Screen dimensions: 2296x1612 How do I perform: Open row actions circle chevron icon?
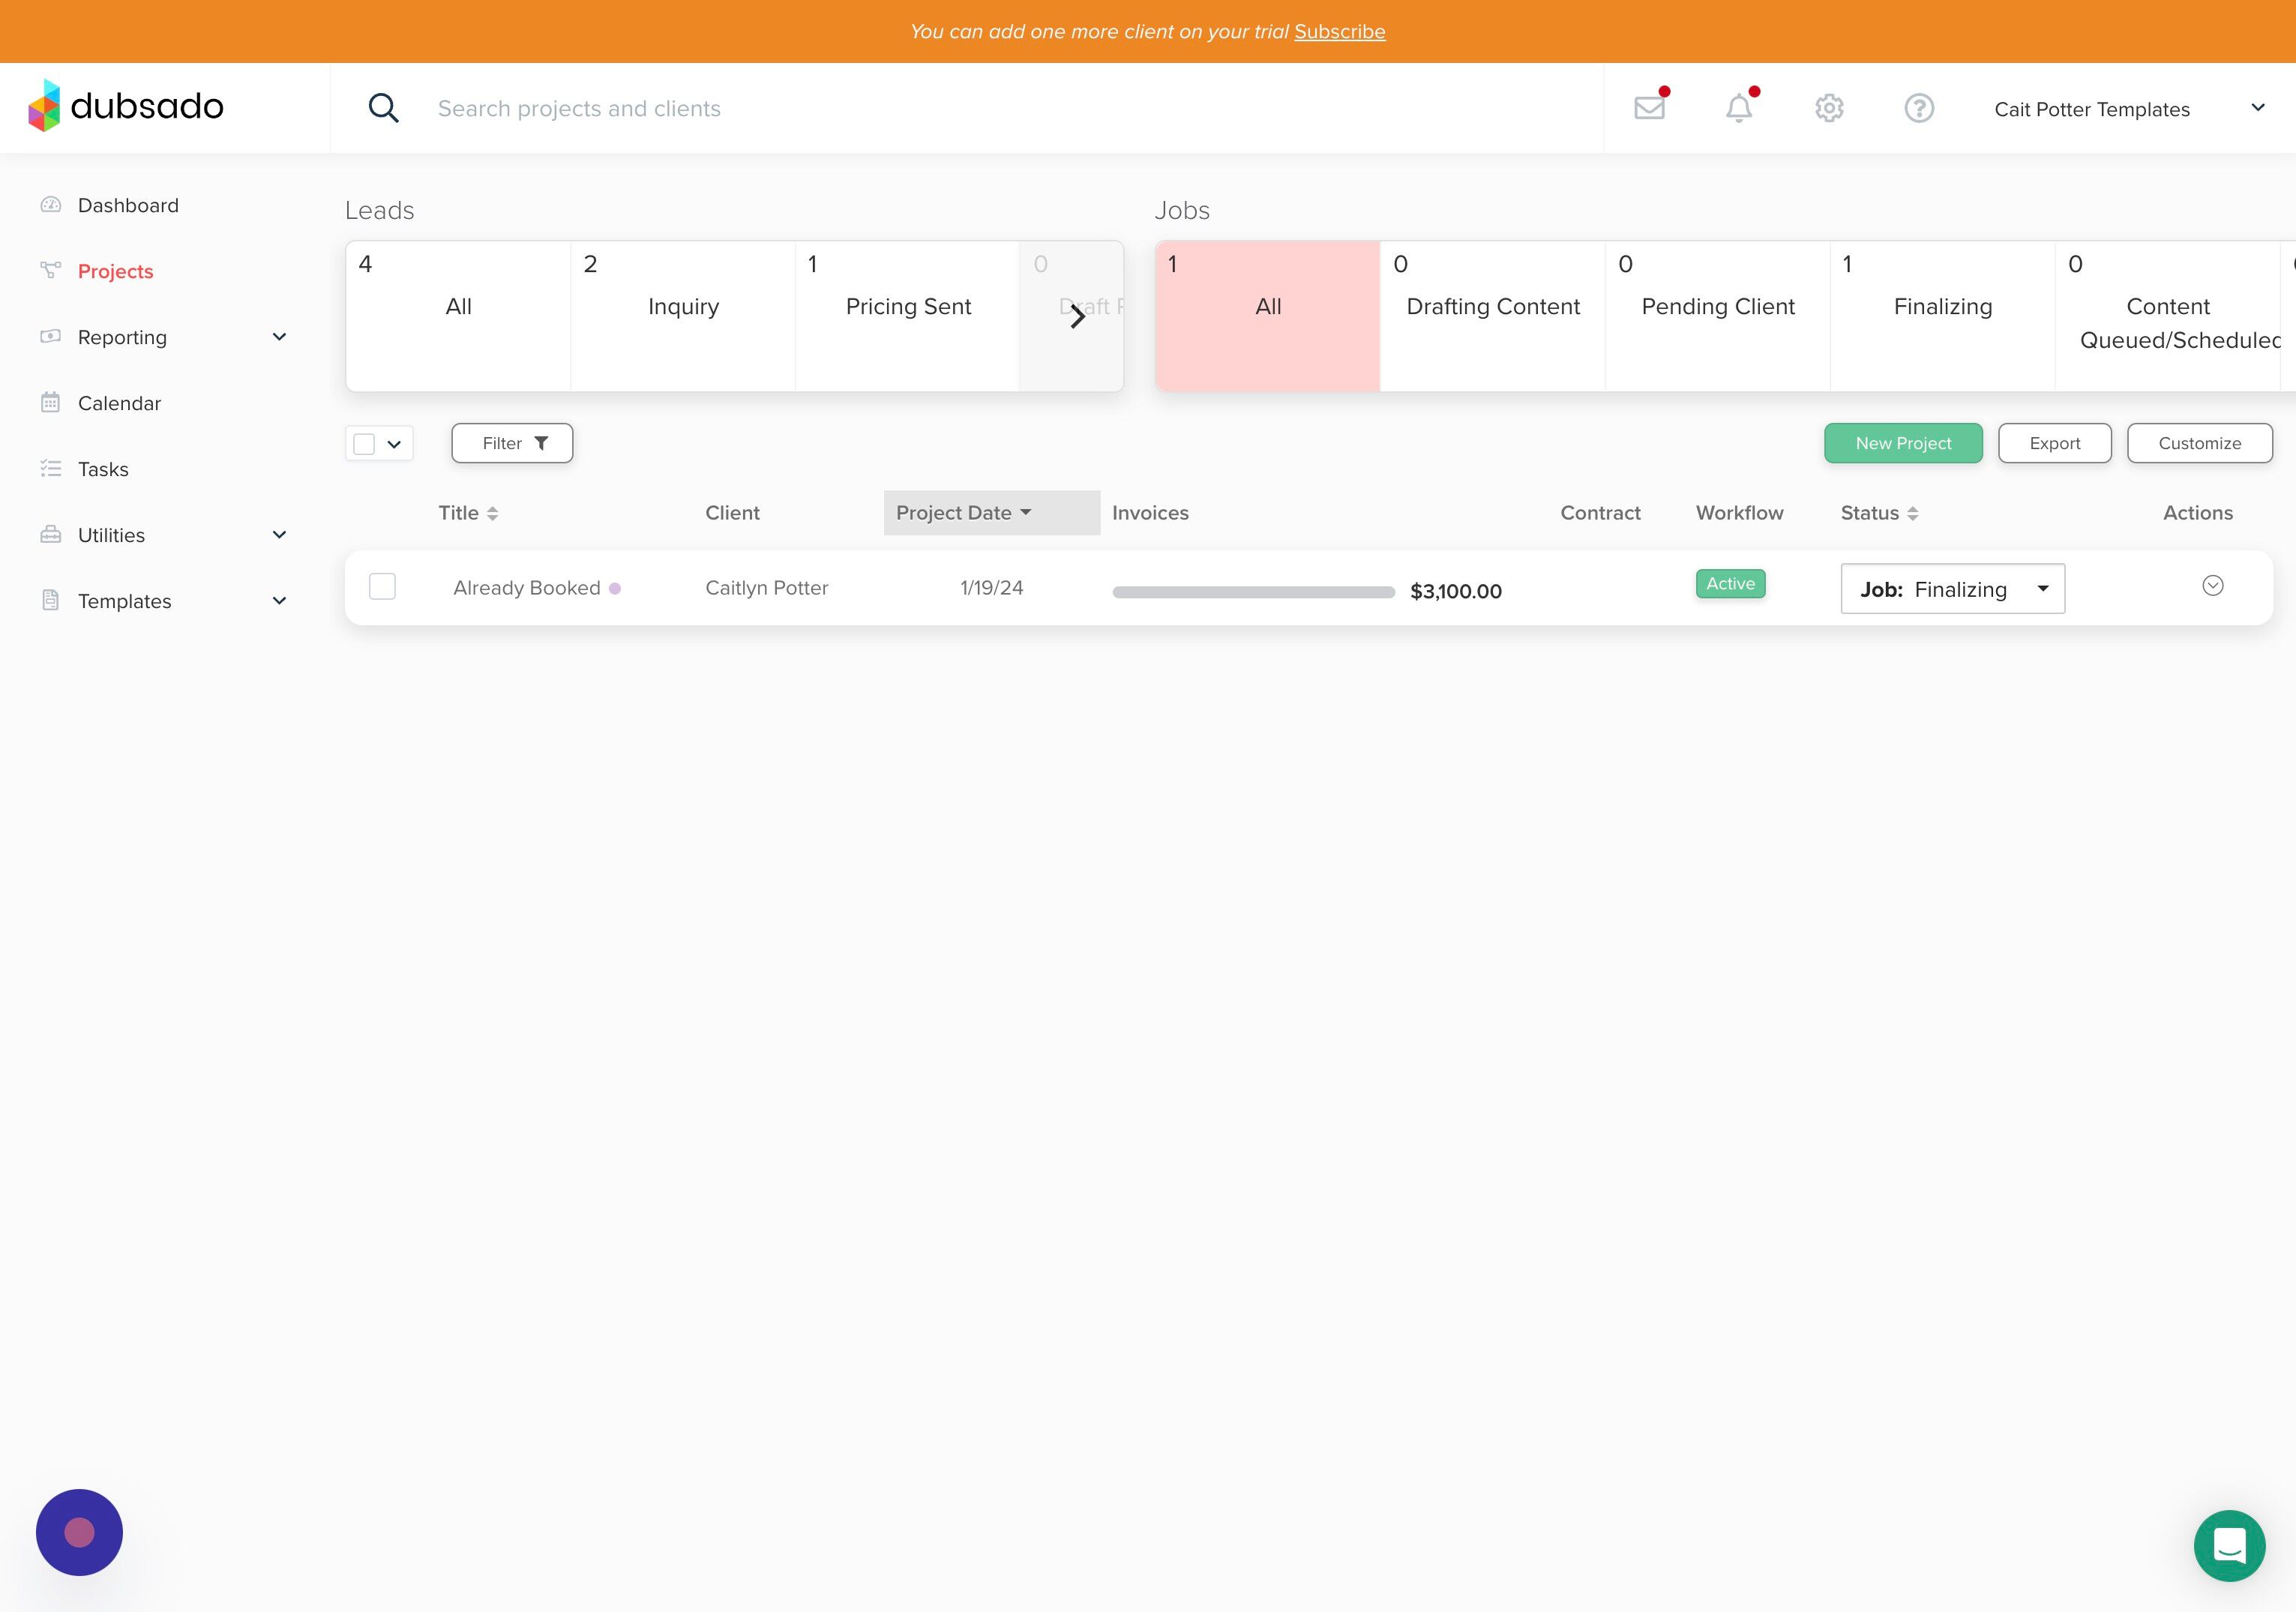click(x=2212, y=586)
